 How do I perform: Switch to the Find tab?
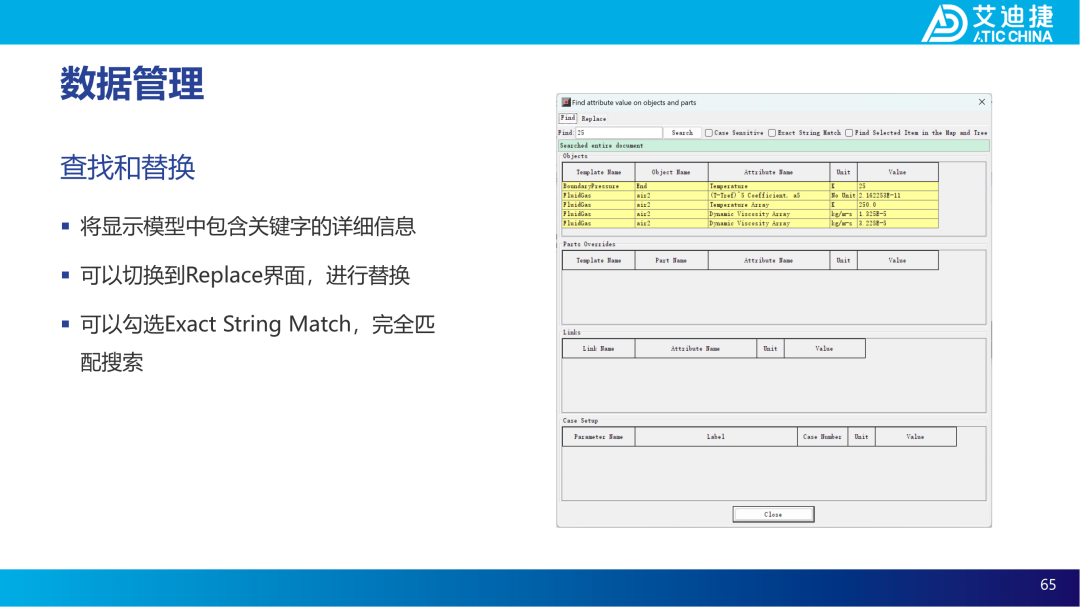(x=568, y=119)
